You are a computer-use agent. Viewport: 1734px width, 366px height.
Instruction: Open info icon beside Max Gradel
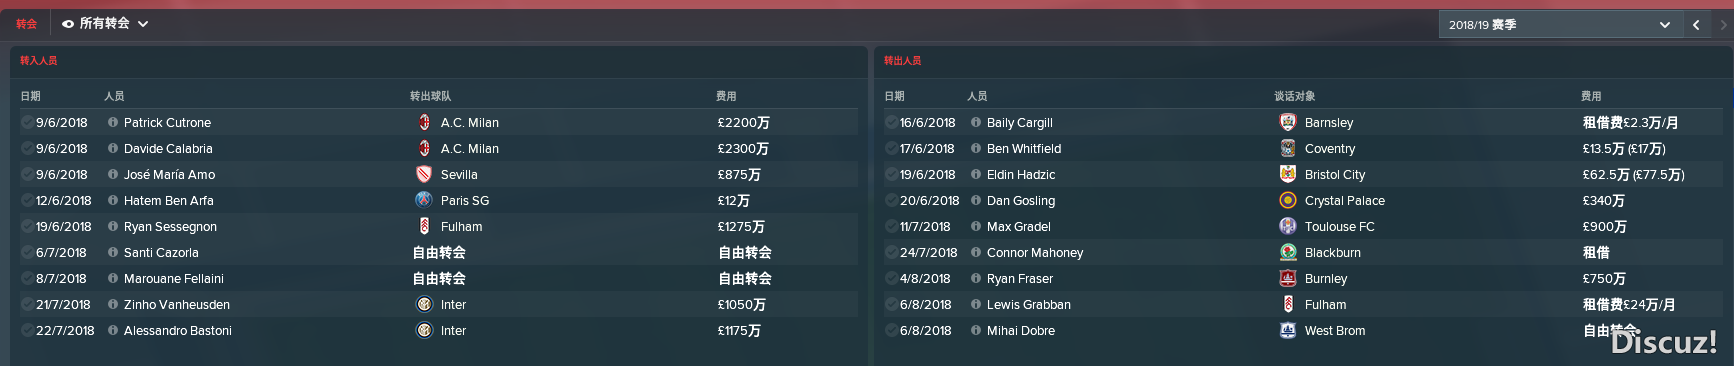click(976, 226)
